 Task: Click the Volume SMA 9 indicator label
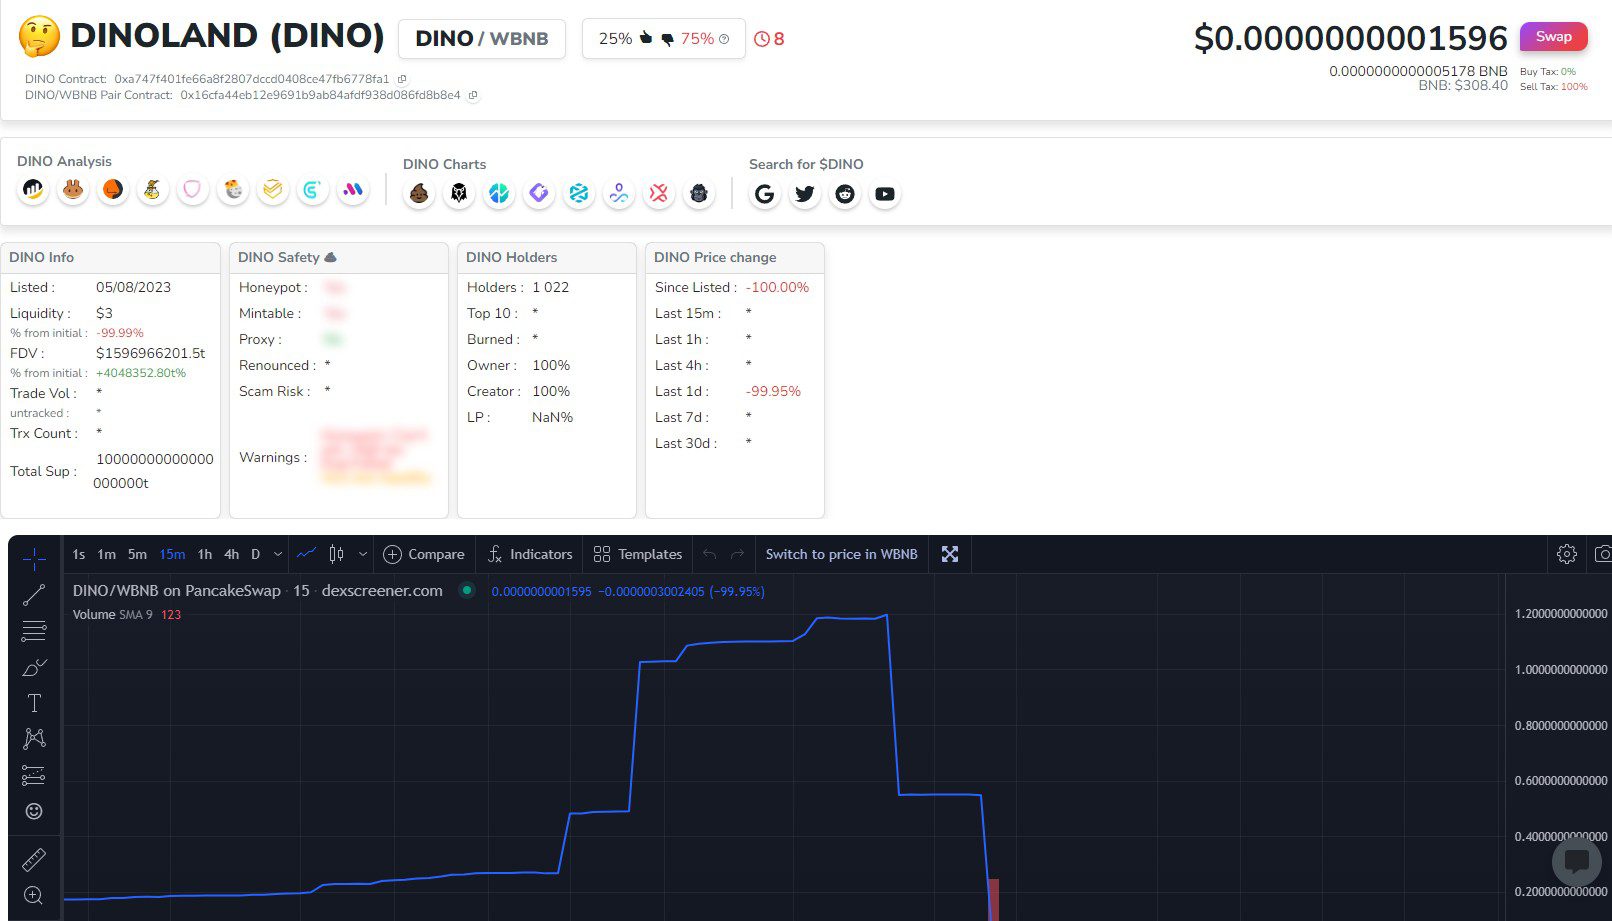pos(113,615)
